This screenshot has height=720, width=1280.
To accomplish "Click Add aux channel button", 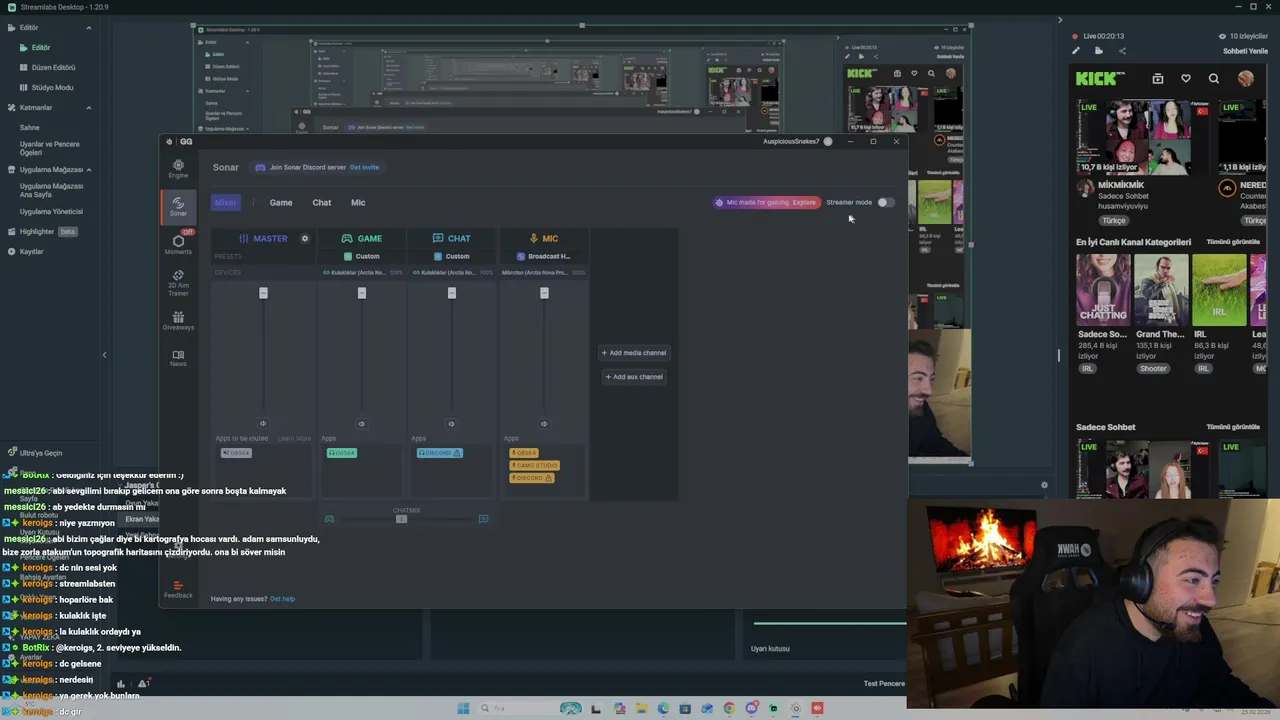I will (634, 377).
